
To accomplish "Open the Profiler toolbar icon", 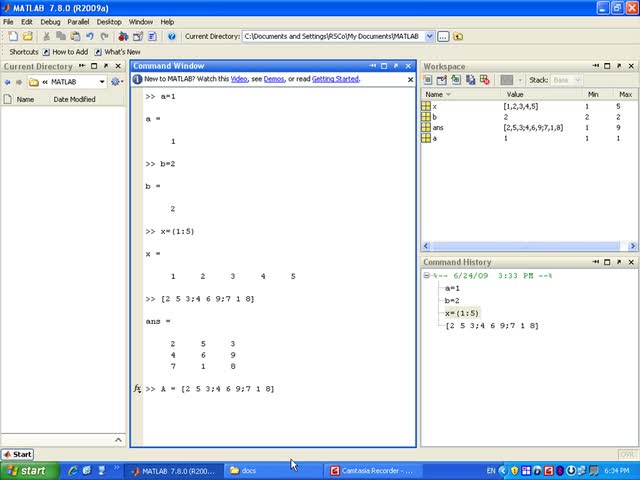I will (x=152, y=36).
